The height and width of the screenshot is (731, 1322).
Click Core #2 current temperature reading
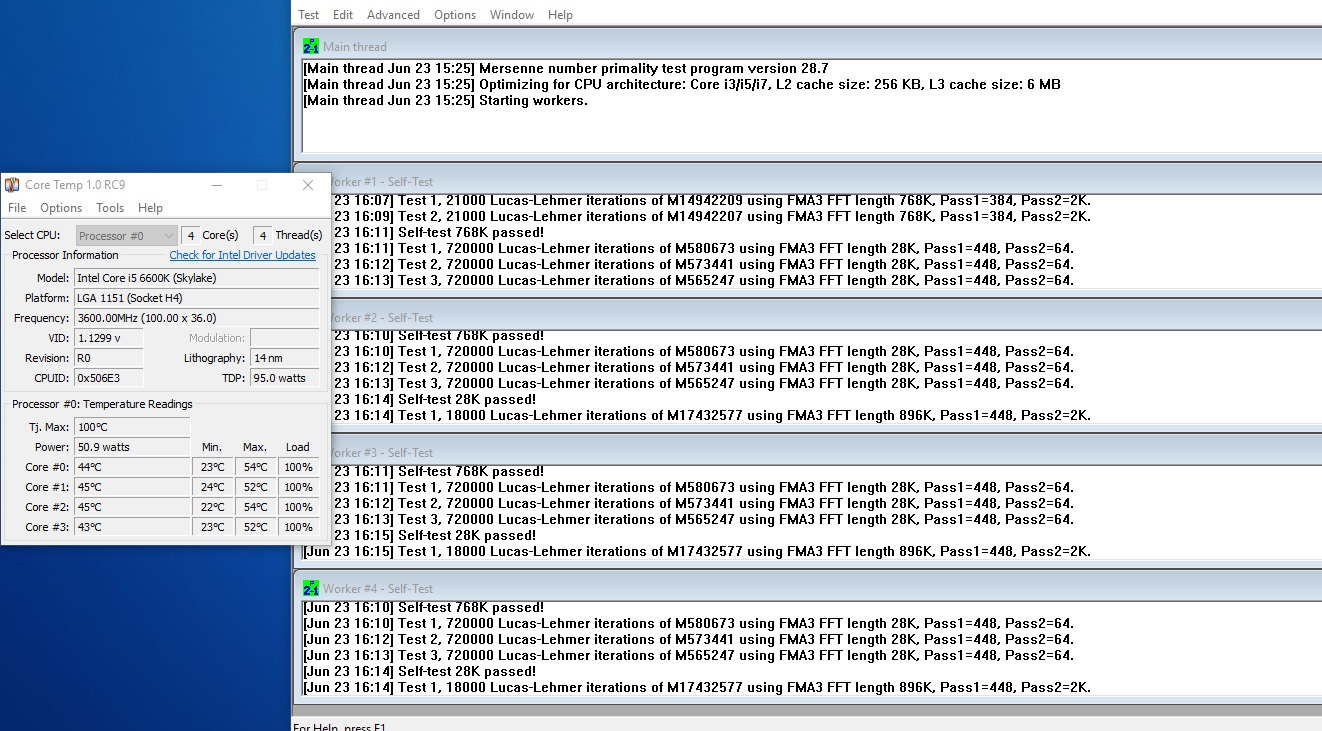tap(132, 507)
